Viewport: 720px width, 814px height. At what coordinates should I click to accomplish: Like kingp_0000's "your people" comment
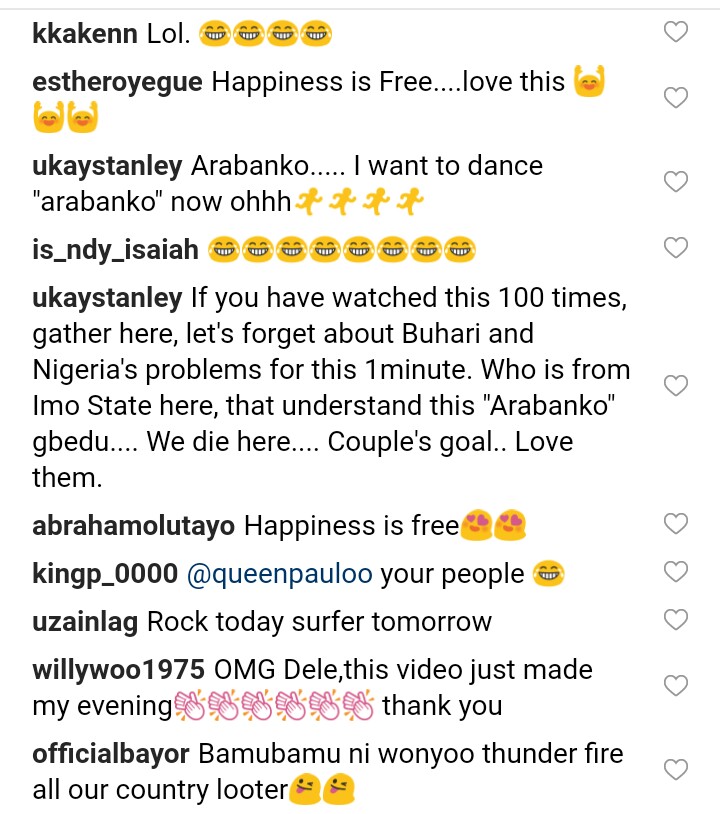[x=676, y=572]
